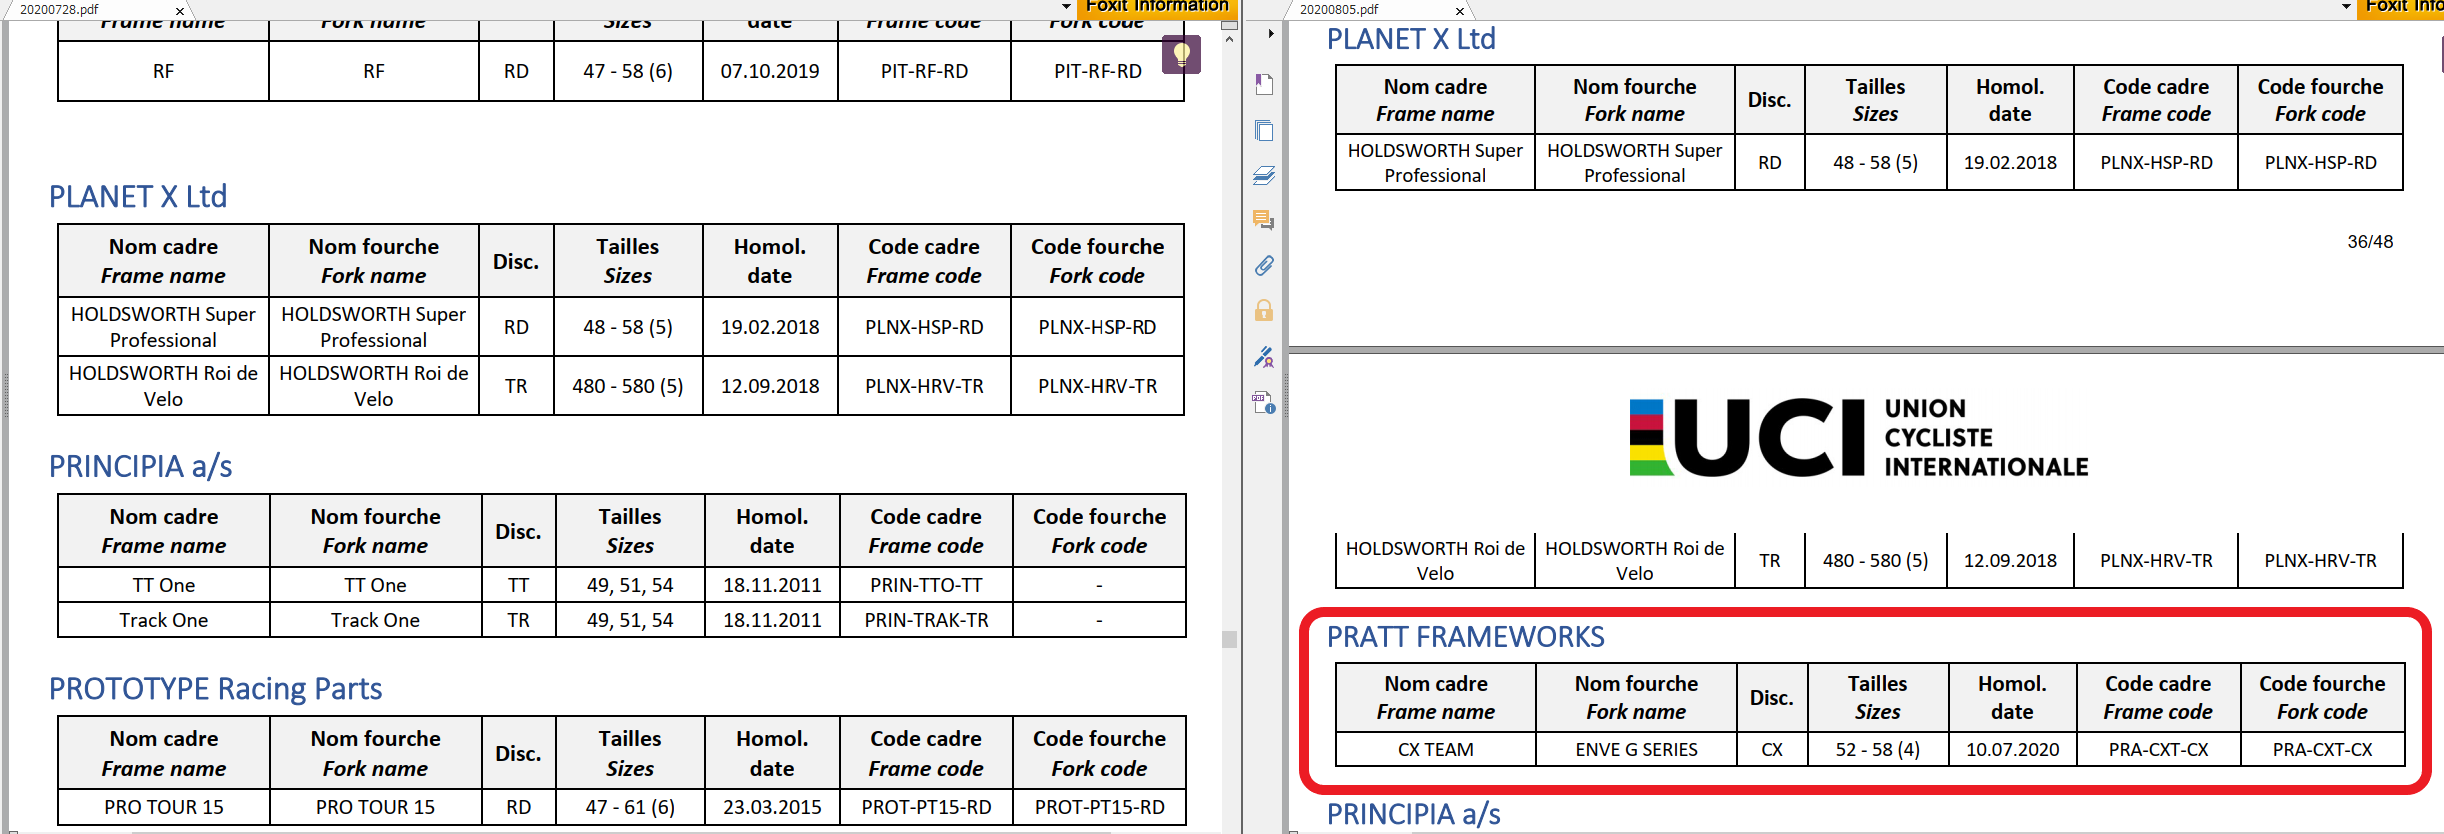Click the Foxit Info button in right pane
The height and width of the screenshot is (834, 2444).
coord(2401,7)
